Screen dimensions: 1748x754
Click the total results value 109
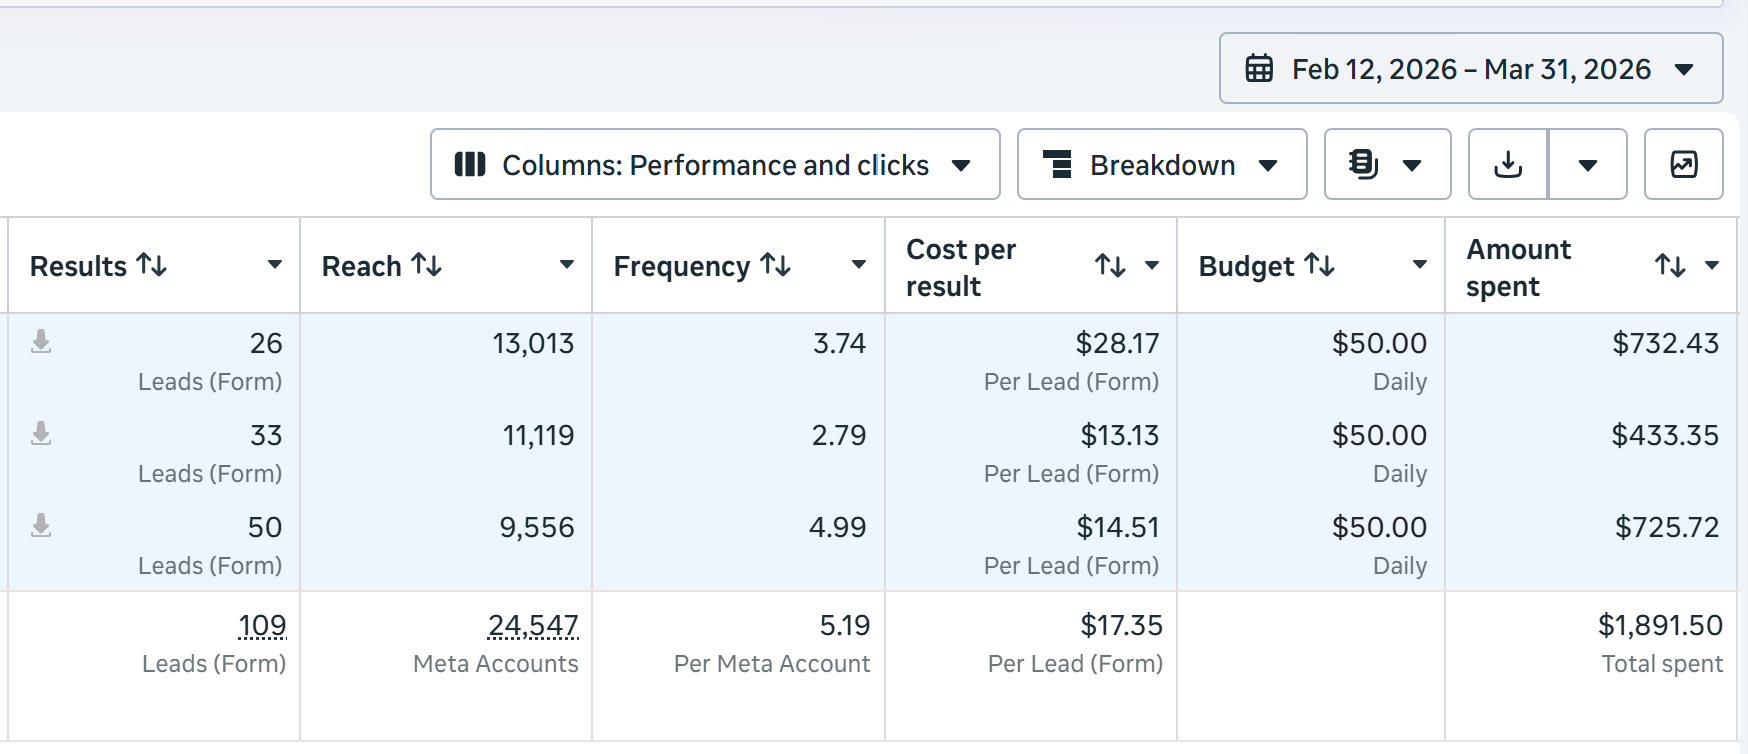(x=262, y=626)
